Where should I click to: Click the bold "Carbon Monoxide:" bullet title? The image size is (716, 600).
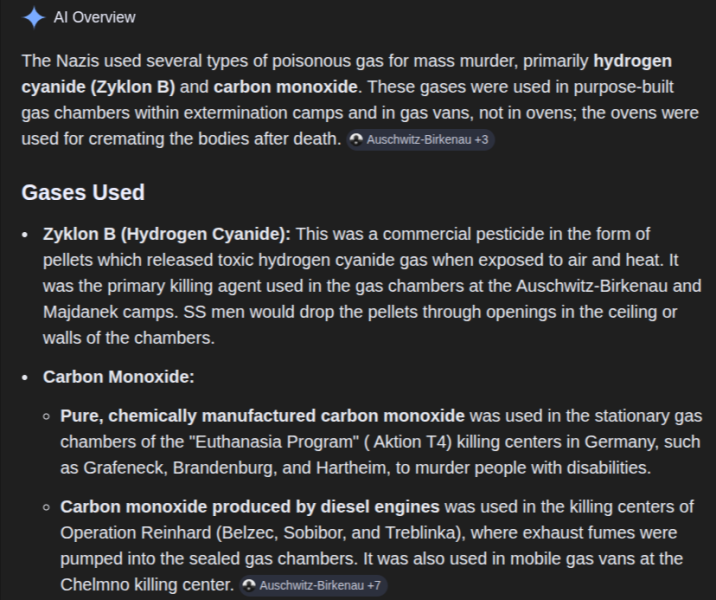[118, 377]
